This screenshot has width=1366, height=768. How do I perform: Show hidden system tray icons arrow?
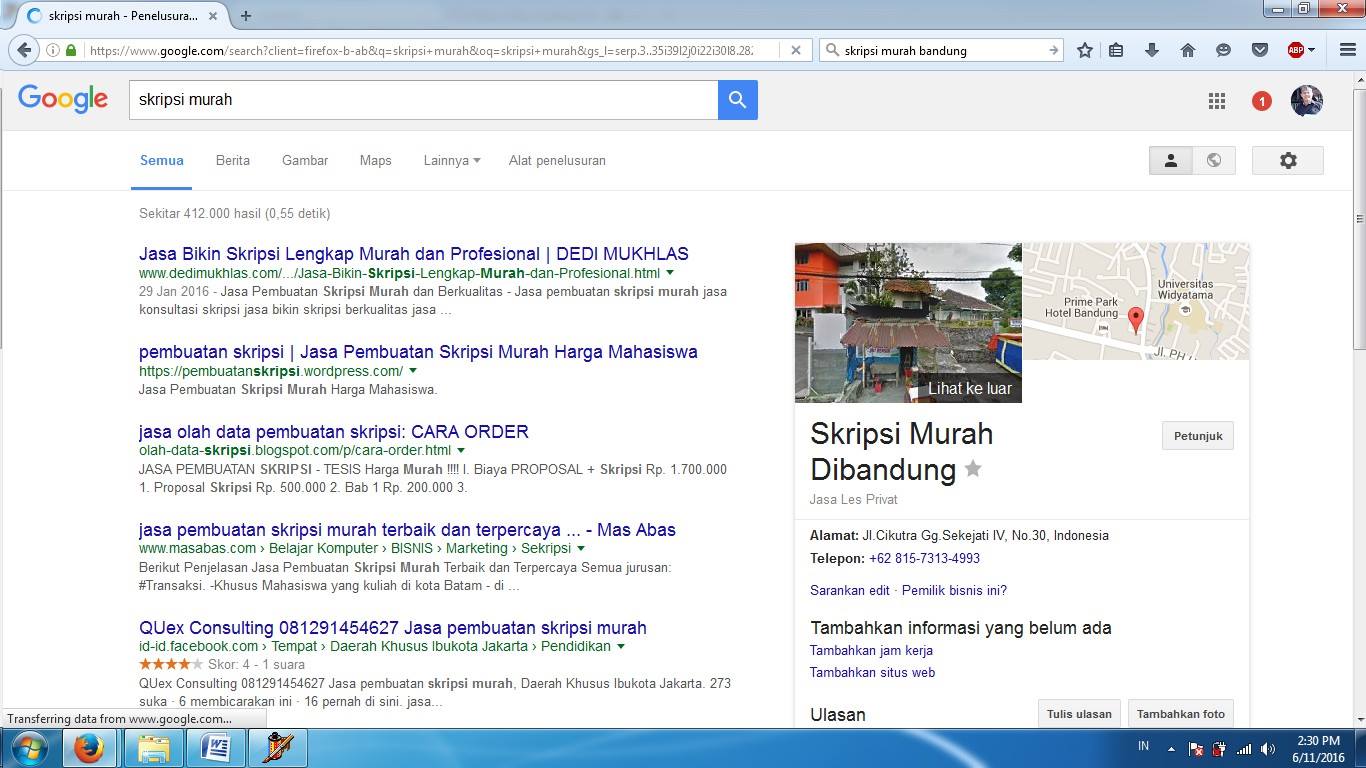pyautogui.click(x=1171, y=749)
